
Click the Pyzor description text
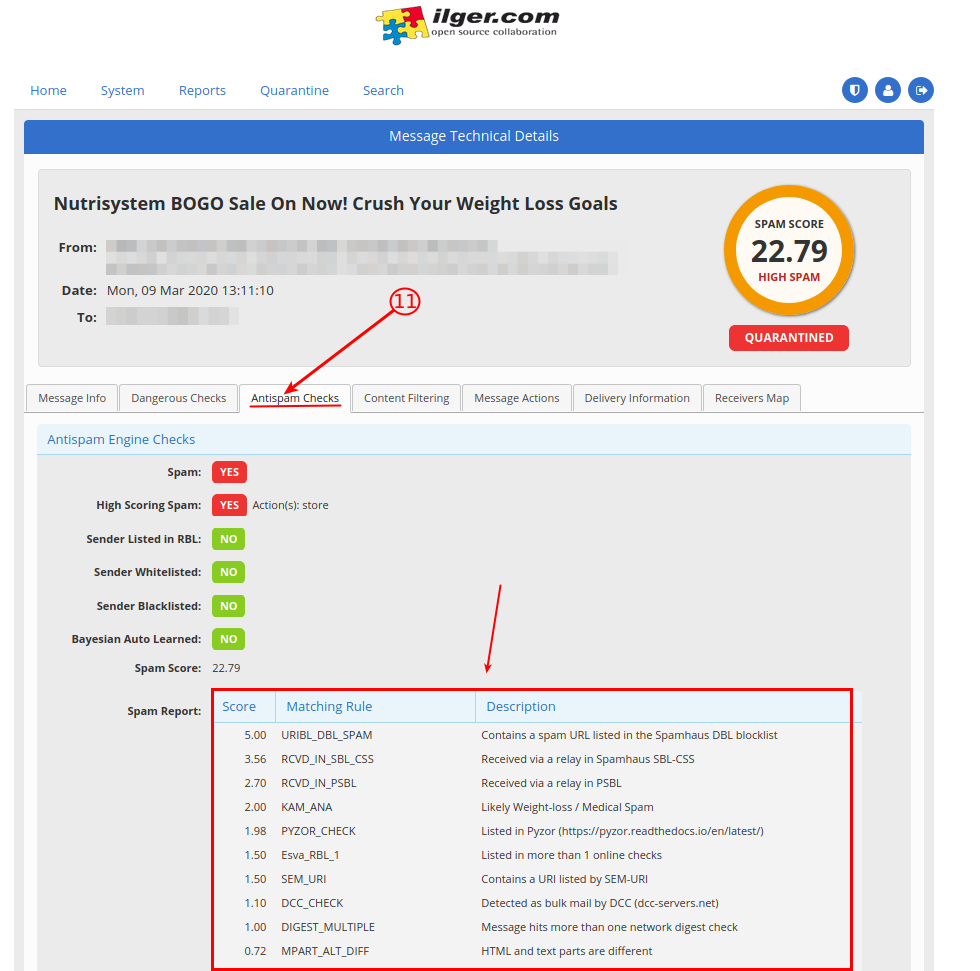tap(622, 831)
